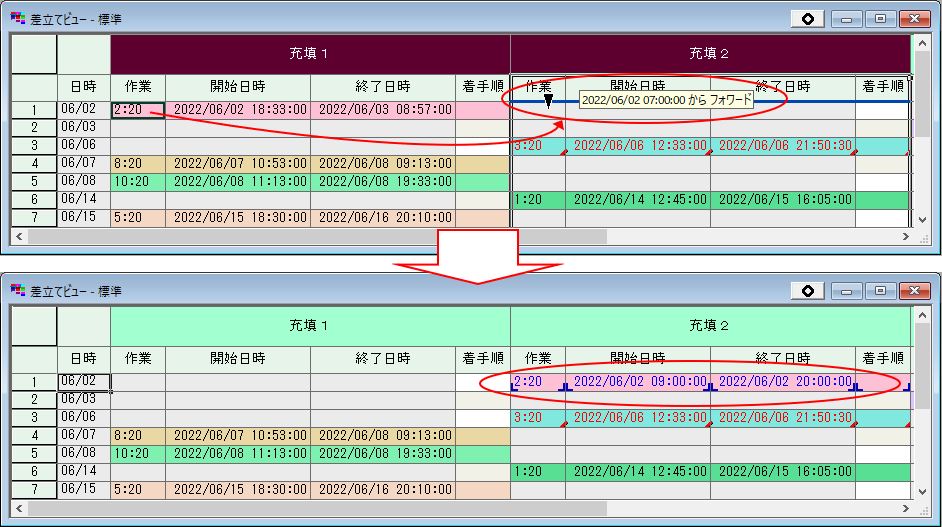Select cell 2022/06/02 09:00:00 in the lower window

[638, 382]
